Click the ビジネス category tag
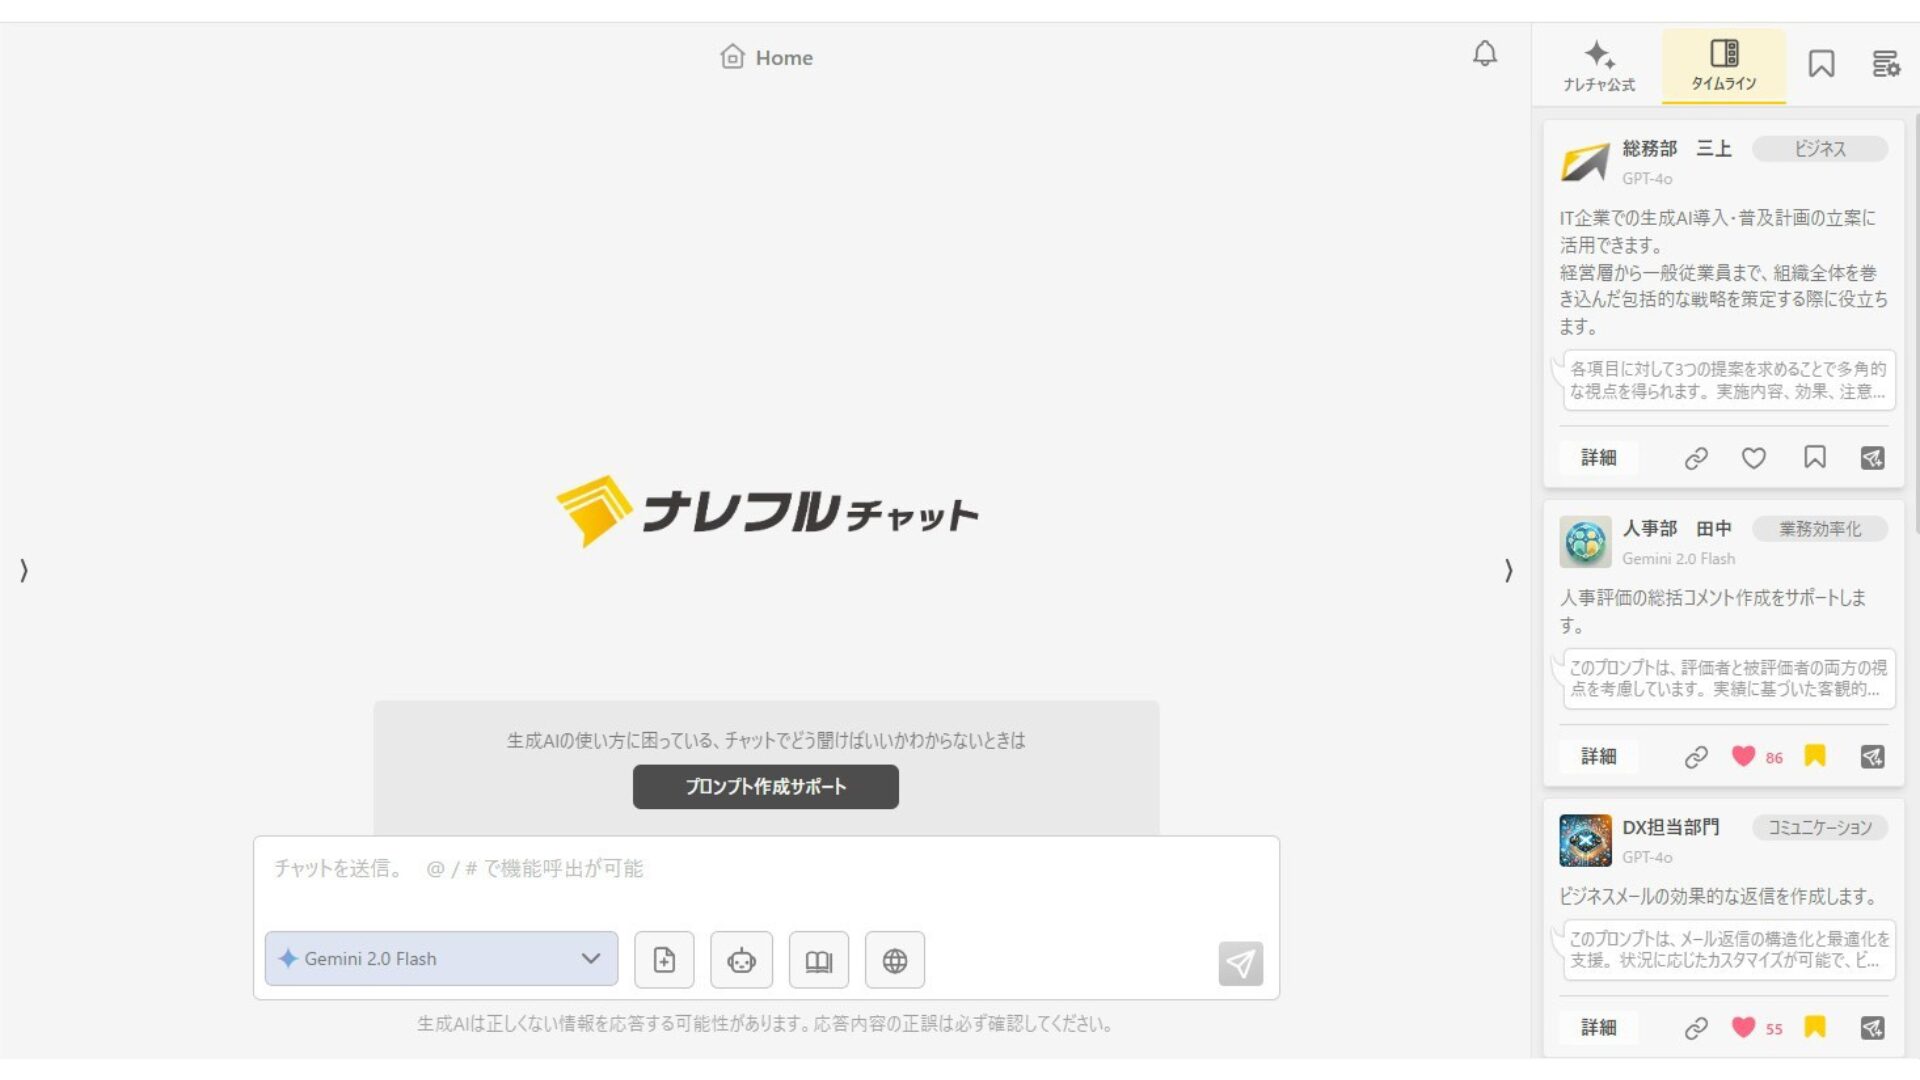Image resolution: width=1920 pixels, height=1080 pixels. (x=1820, y=149)
